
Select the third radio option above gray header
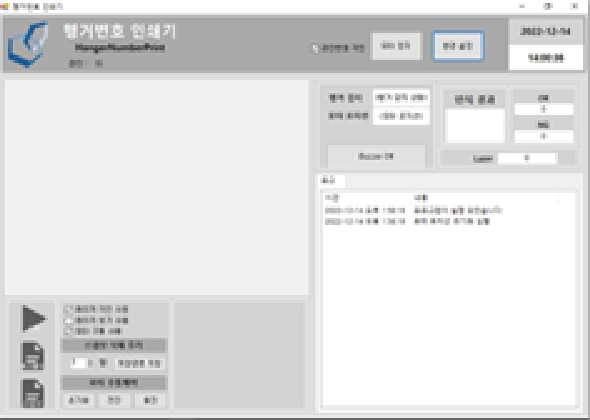click(x=68, y=331)
